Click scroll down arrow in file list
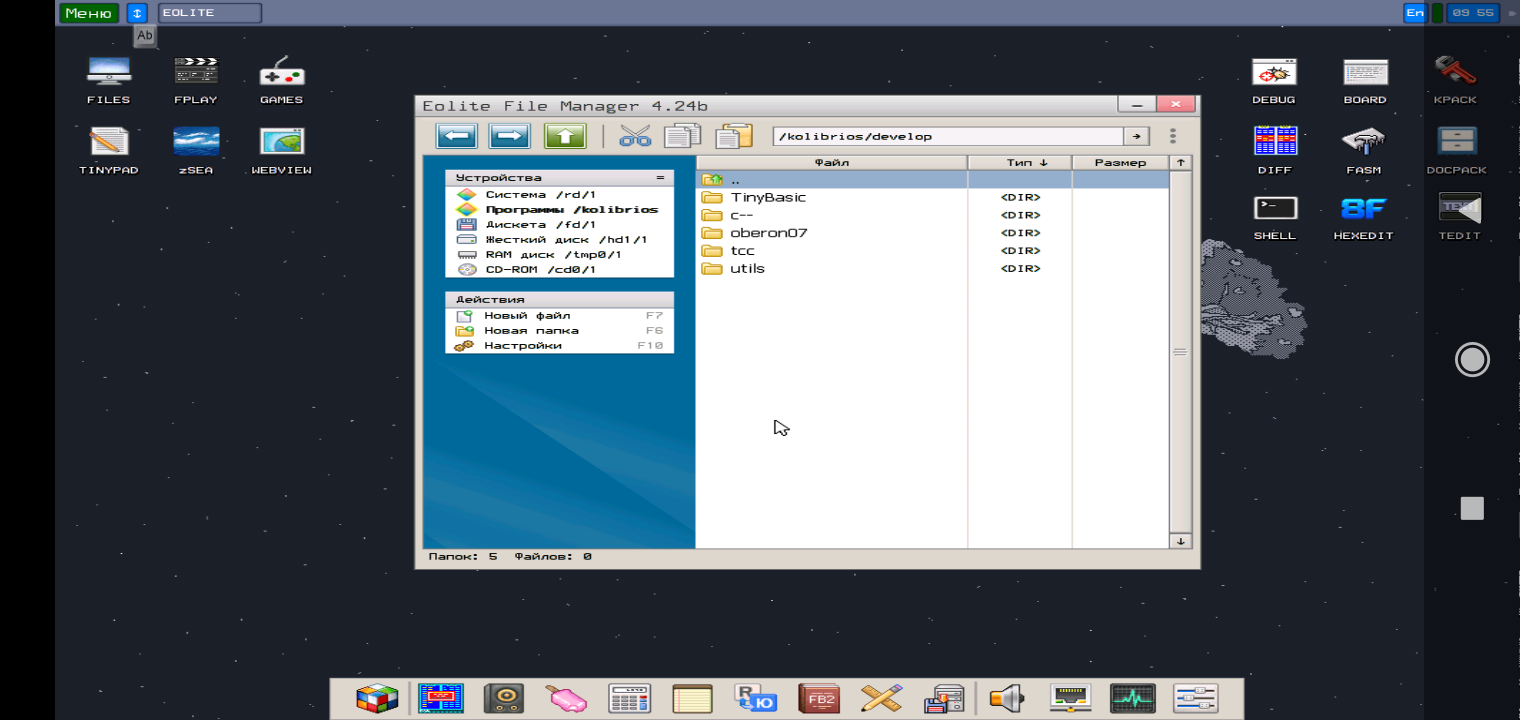The image size is (1520, 720). pos(1180,541)
